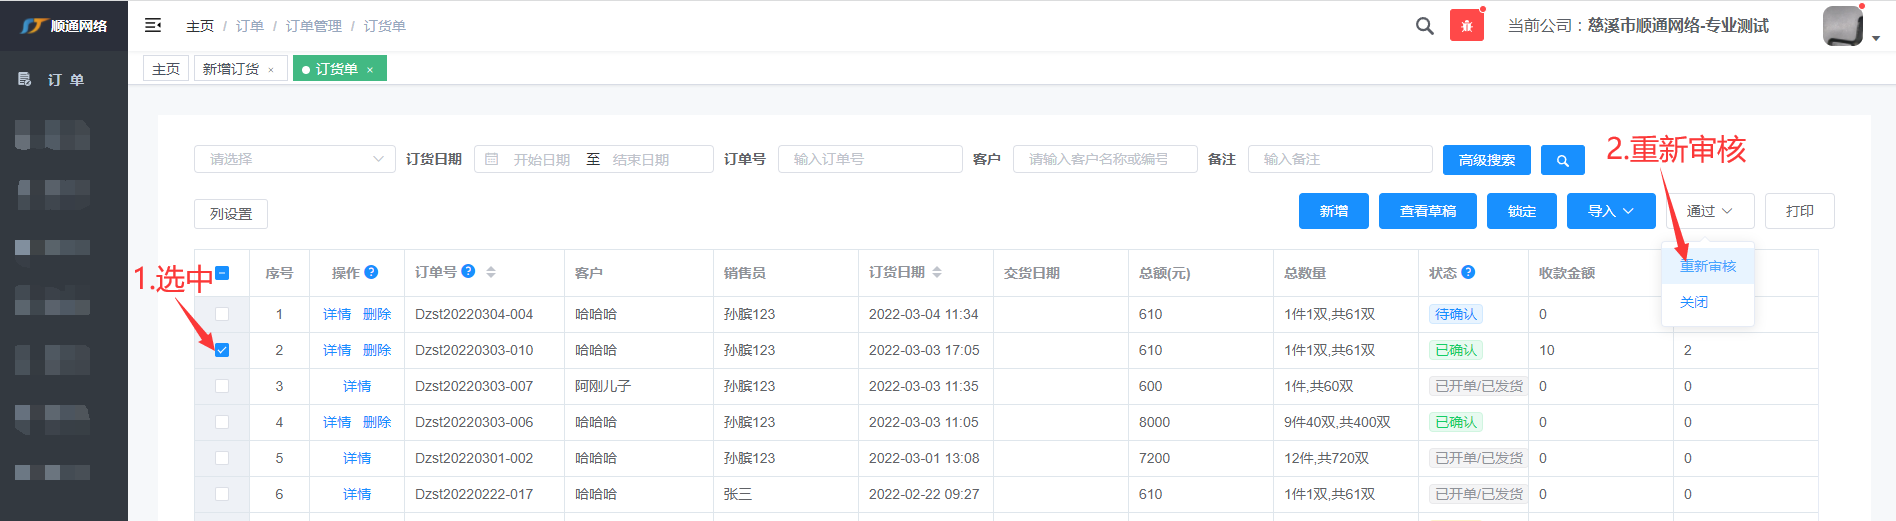Check the checkbox for row 4
Screen dimensions: 1896x521
point(222,422)
